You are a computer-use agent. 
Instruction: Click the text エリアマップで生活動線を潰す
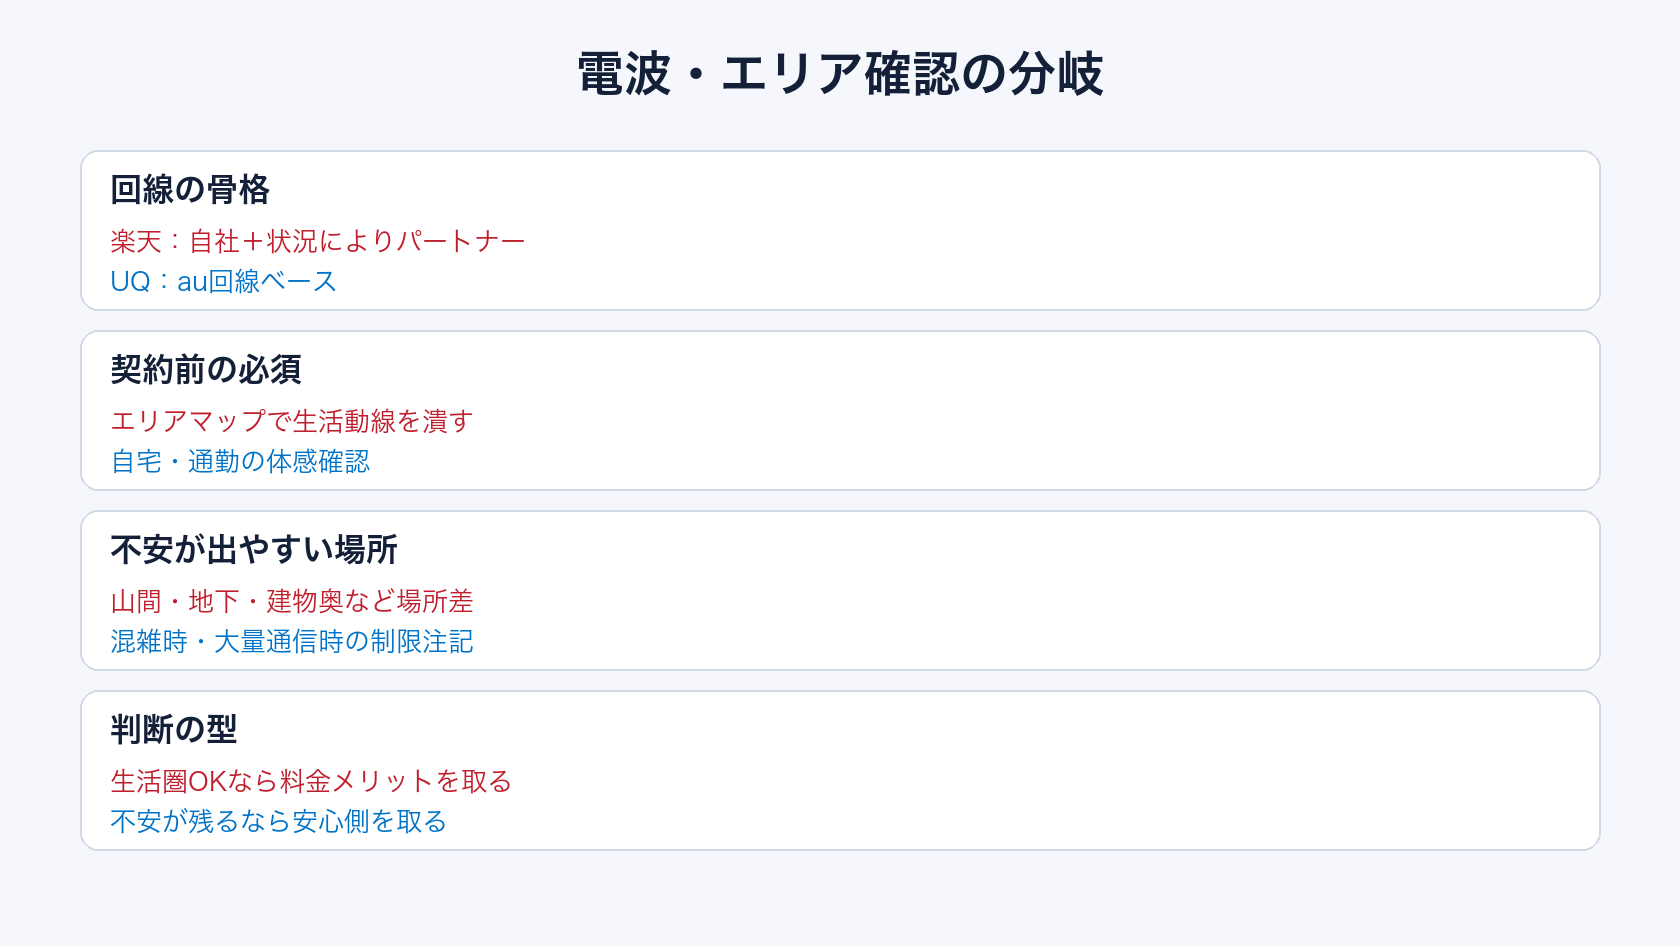coord(292,421)
